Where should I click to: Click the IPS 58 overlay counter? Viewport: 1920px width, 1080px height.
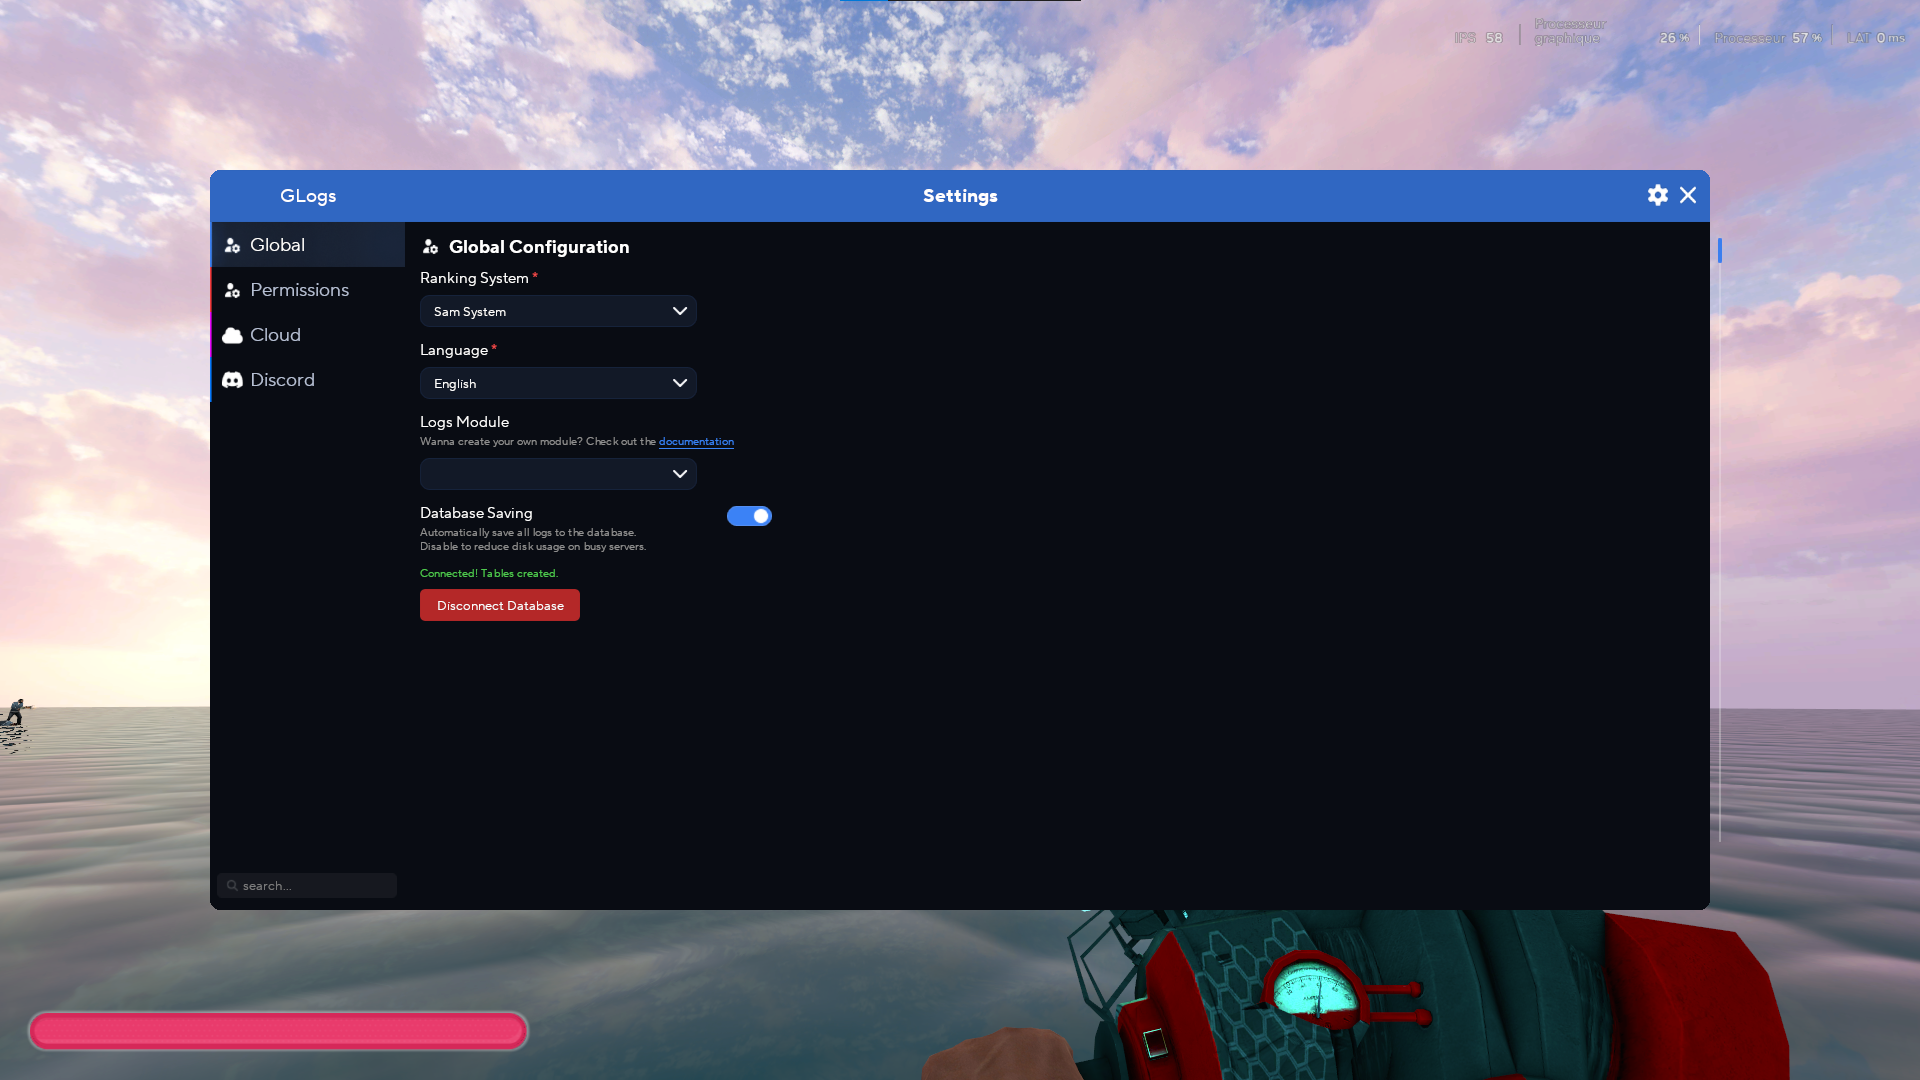click(1478, 37)
